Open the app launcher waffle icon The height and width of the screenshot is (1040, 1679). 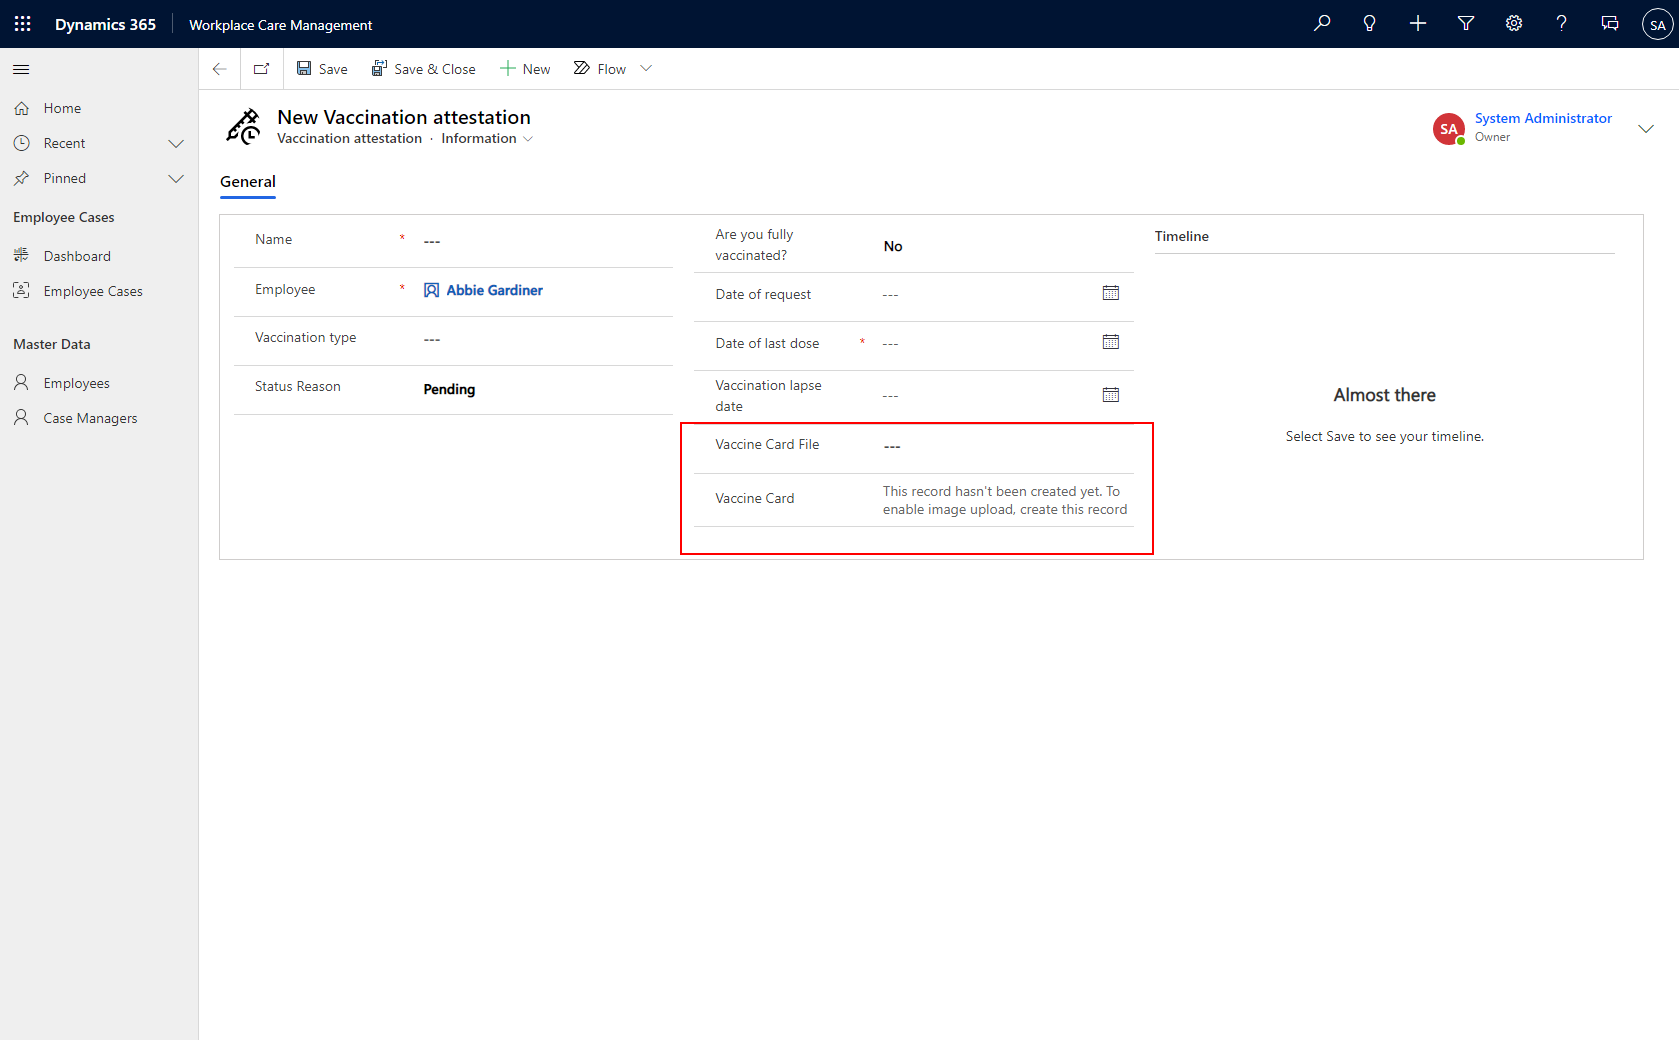[x=22, y=24]
